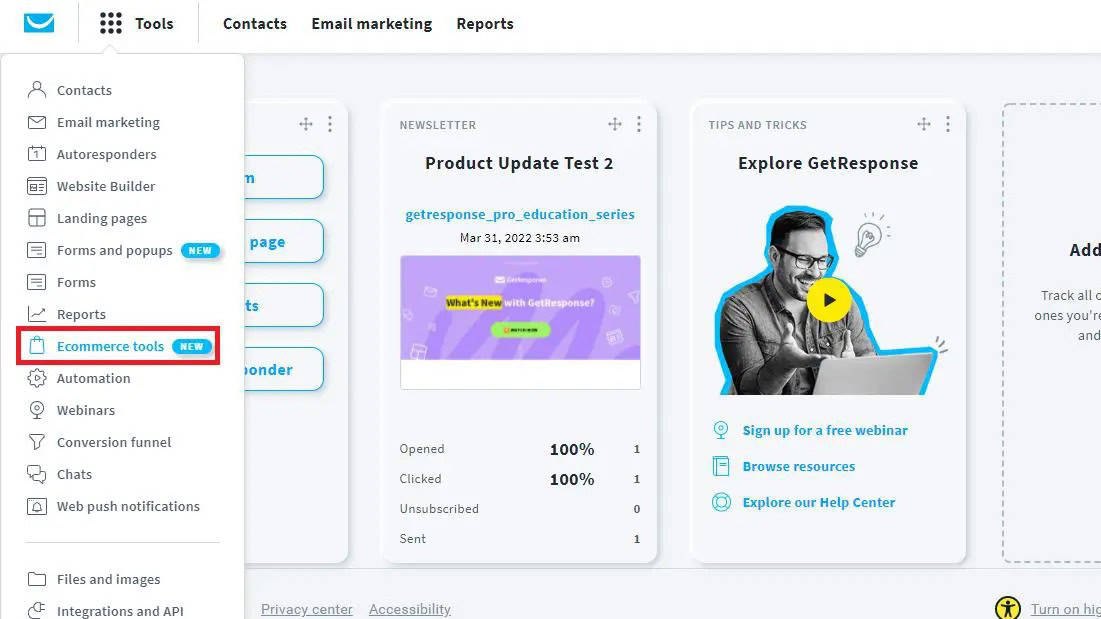This screenshot has width=1101, height=619.
Task: Open Tips and Tricks three-dot options menu
Action: [x=948, y=124]
